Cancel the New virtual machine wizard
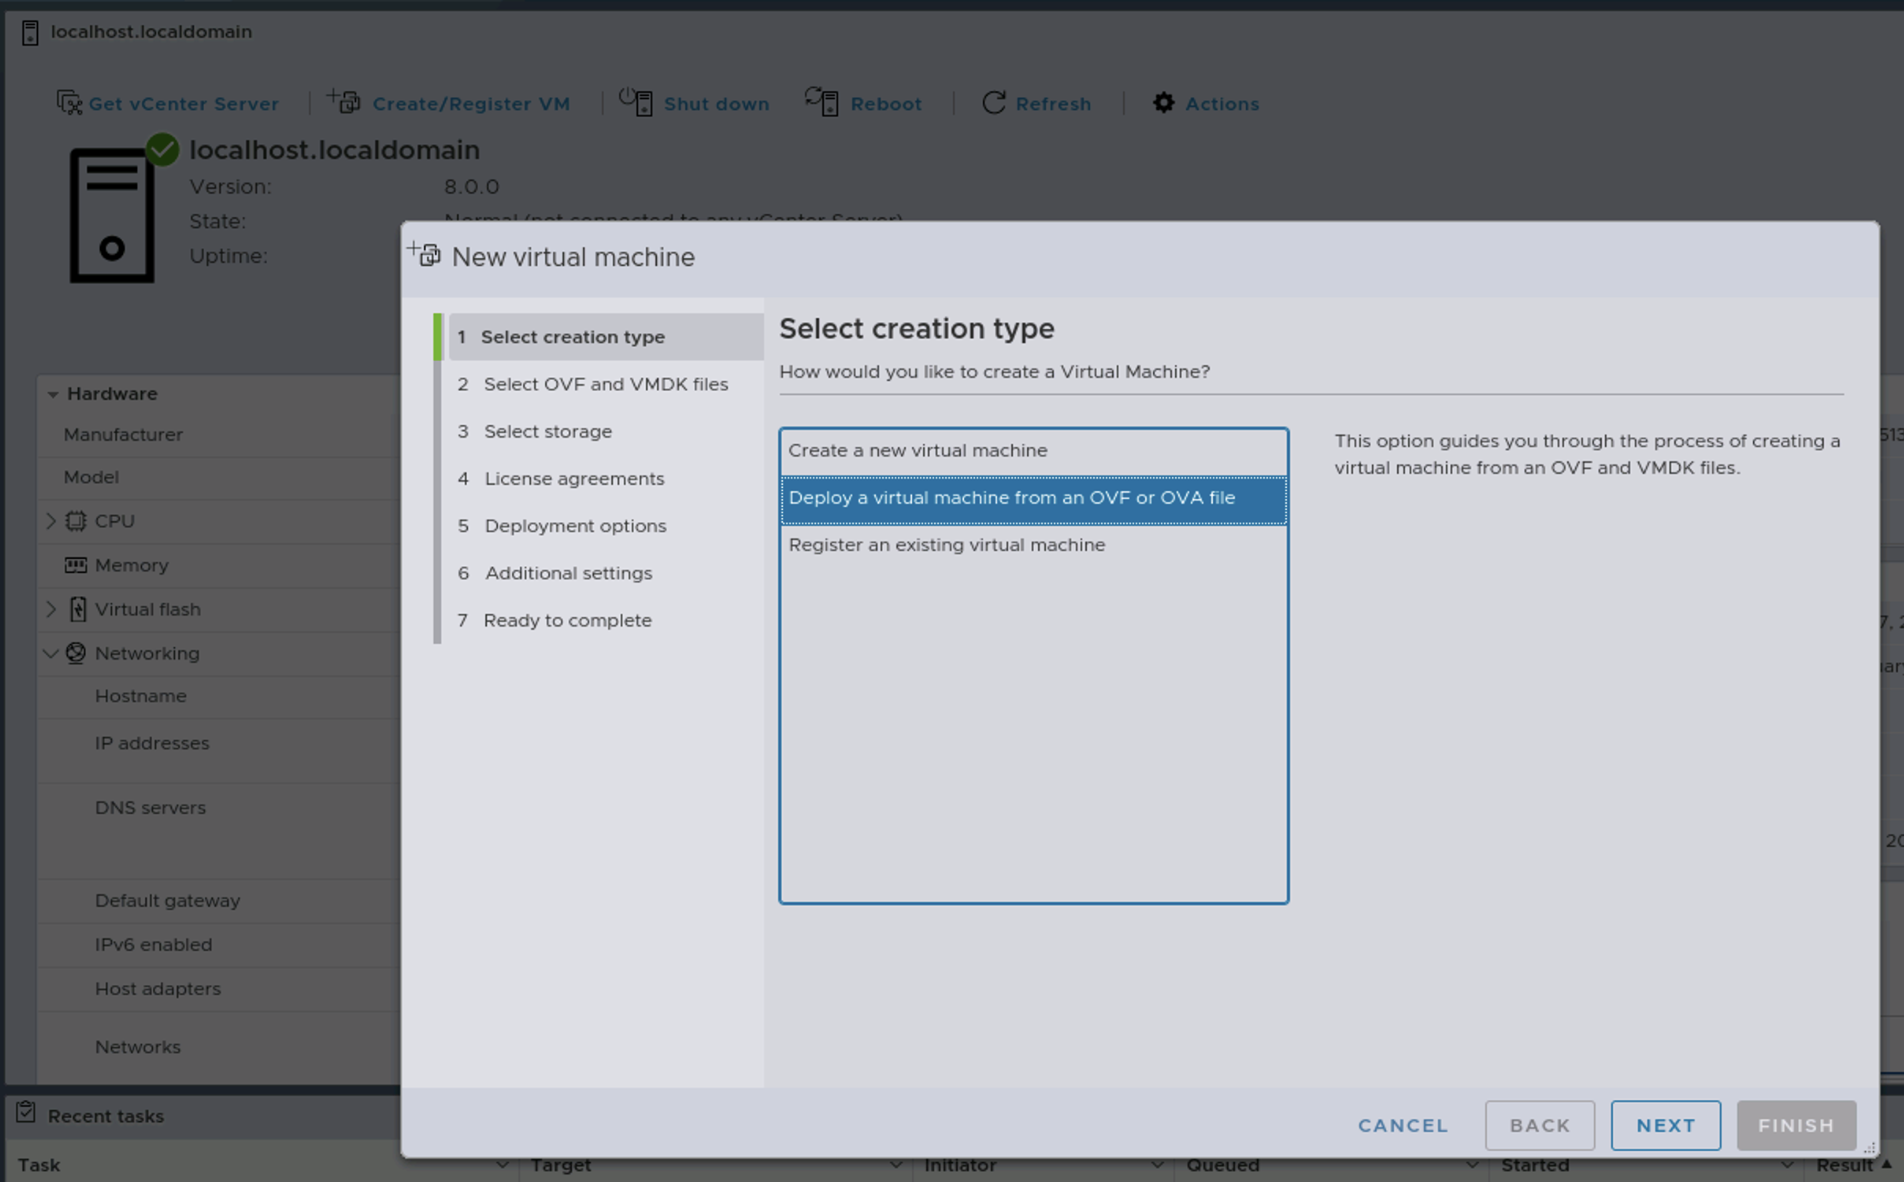 [x=1402, y=1125]
